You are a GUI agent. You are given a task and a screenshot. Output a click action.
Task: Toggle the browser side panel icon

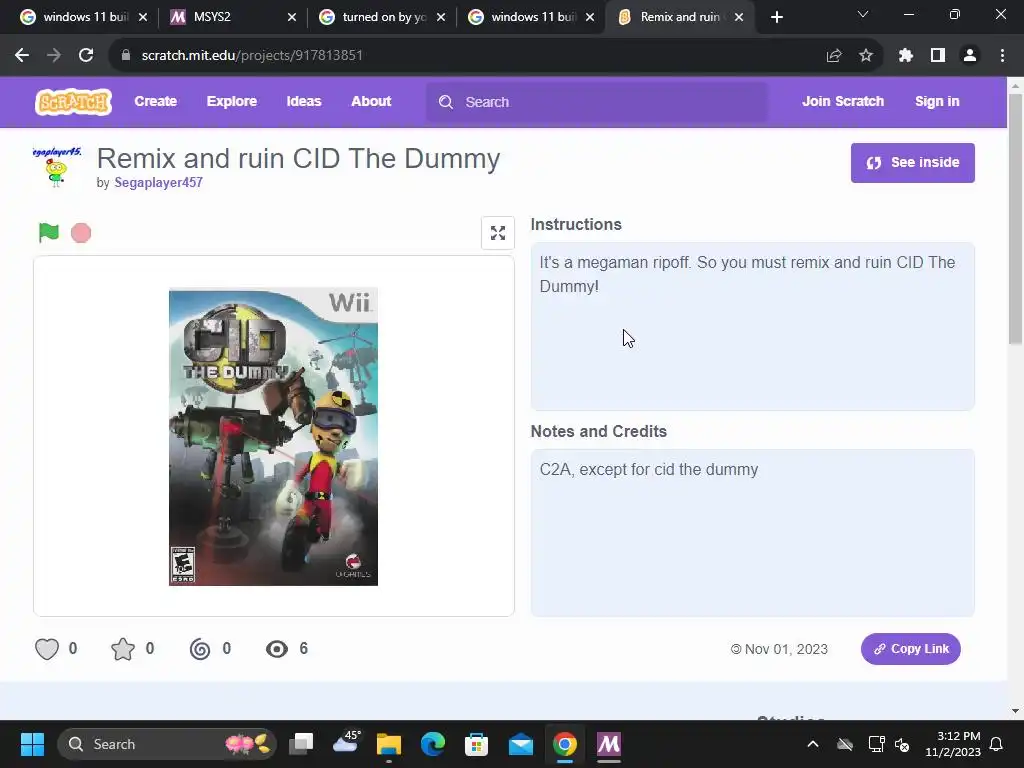click(938, 56)
